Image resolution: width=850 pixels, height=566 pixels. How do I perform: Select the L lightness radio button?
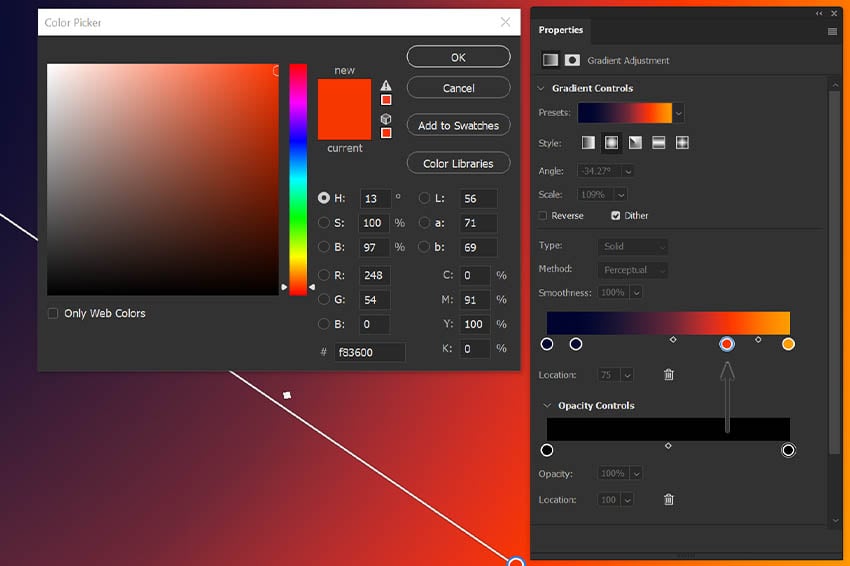click(424, 198)
